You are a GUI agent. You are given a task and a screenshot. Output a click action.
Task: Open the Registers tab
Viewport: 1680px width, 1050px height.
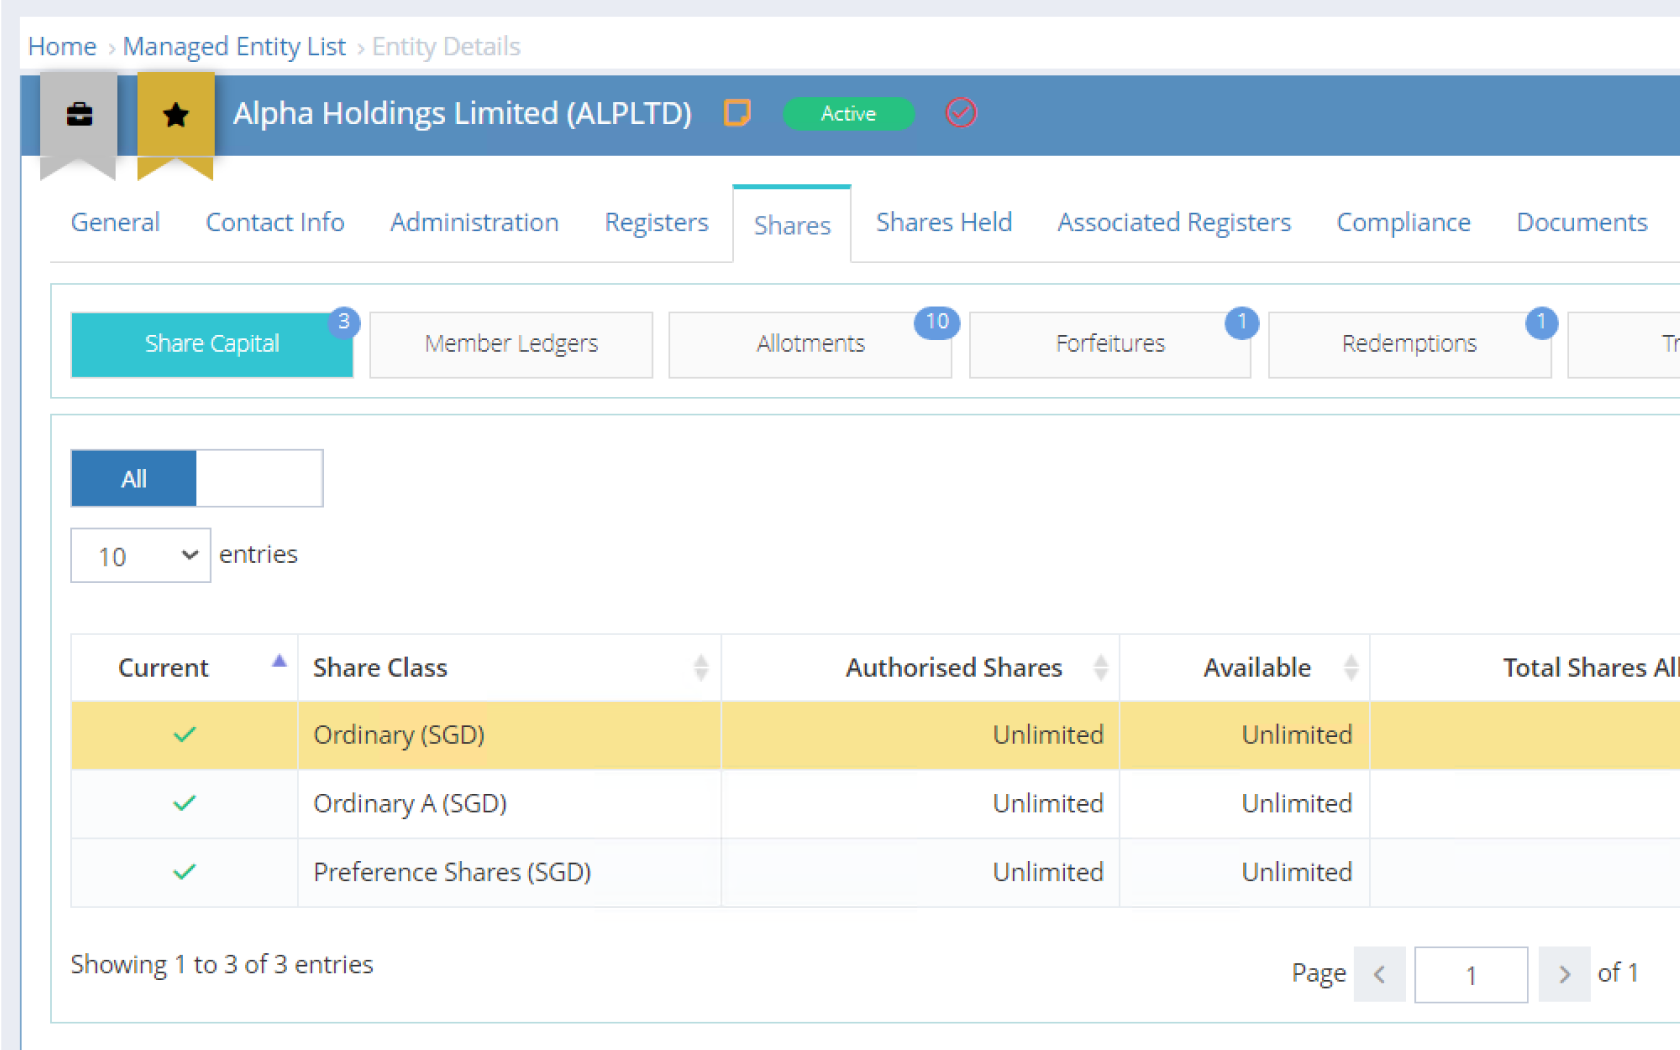click(x=656, y=222)
